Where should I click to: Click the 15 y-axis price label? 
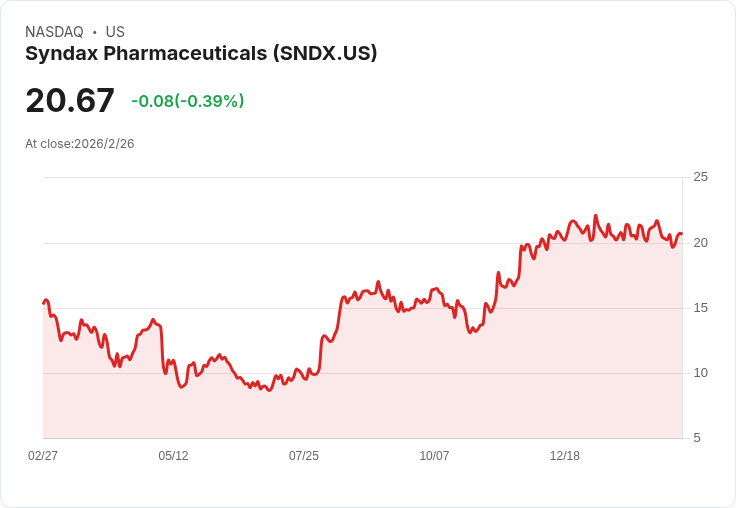point(700,308)
